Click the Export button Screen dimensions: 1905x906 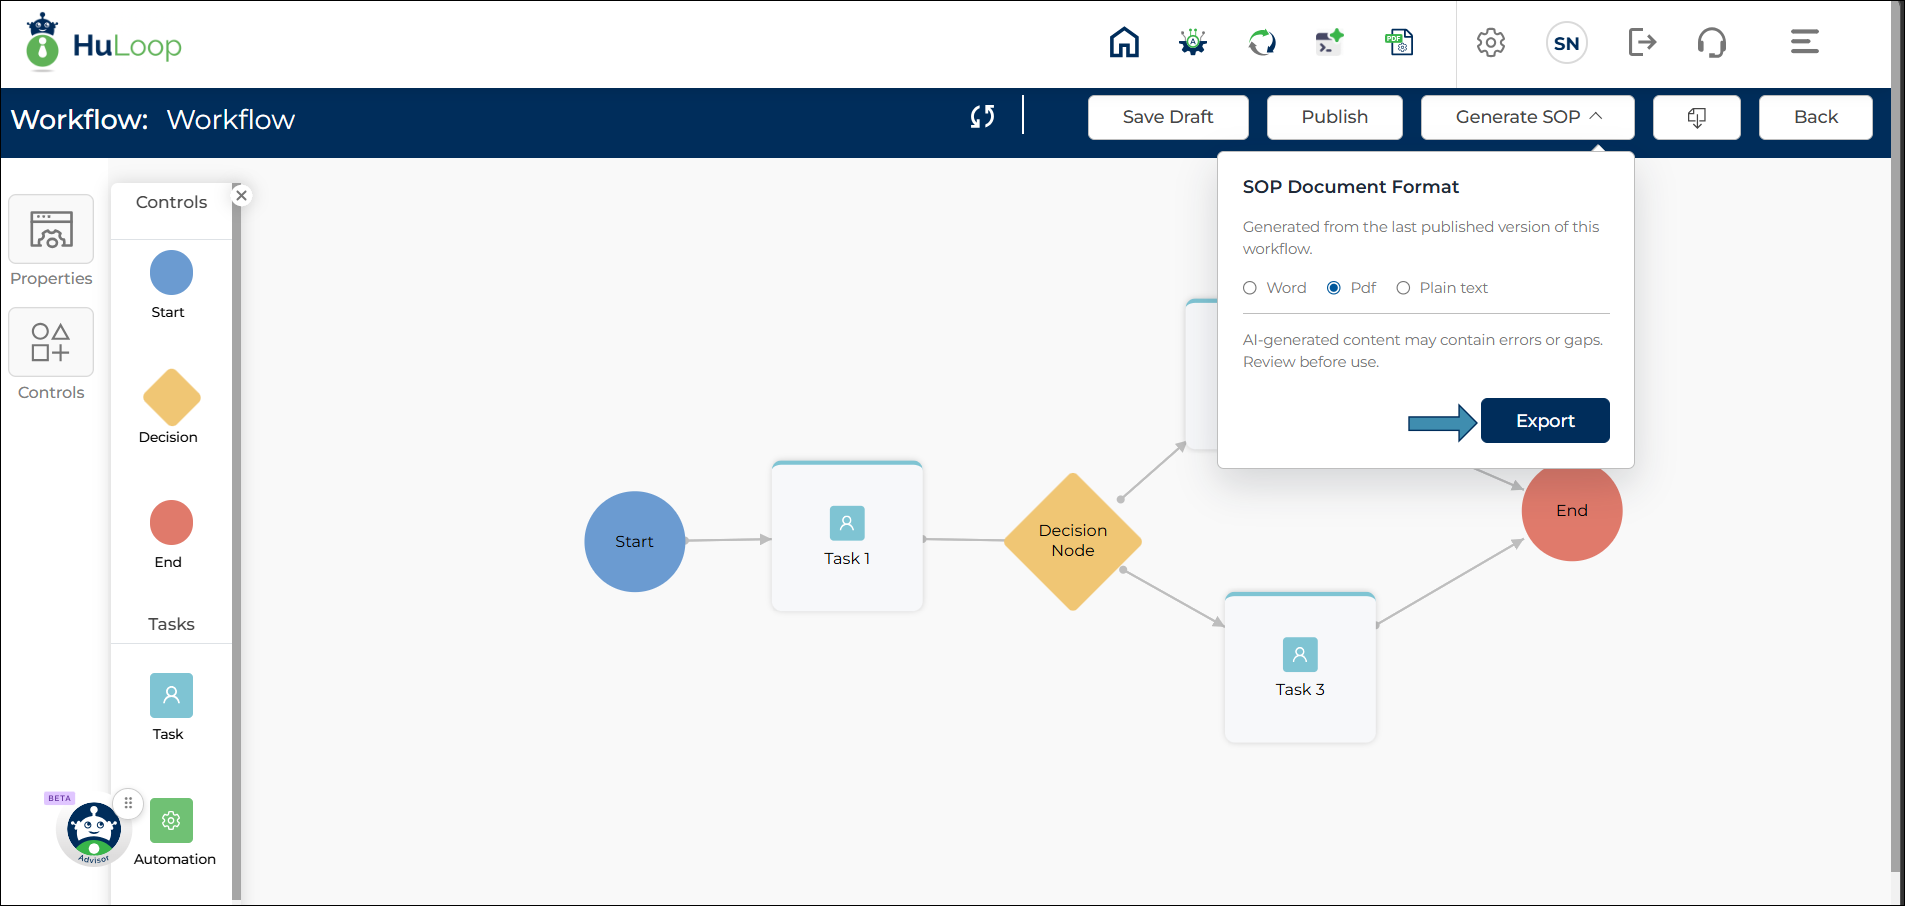point(1545,421)
